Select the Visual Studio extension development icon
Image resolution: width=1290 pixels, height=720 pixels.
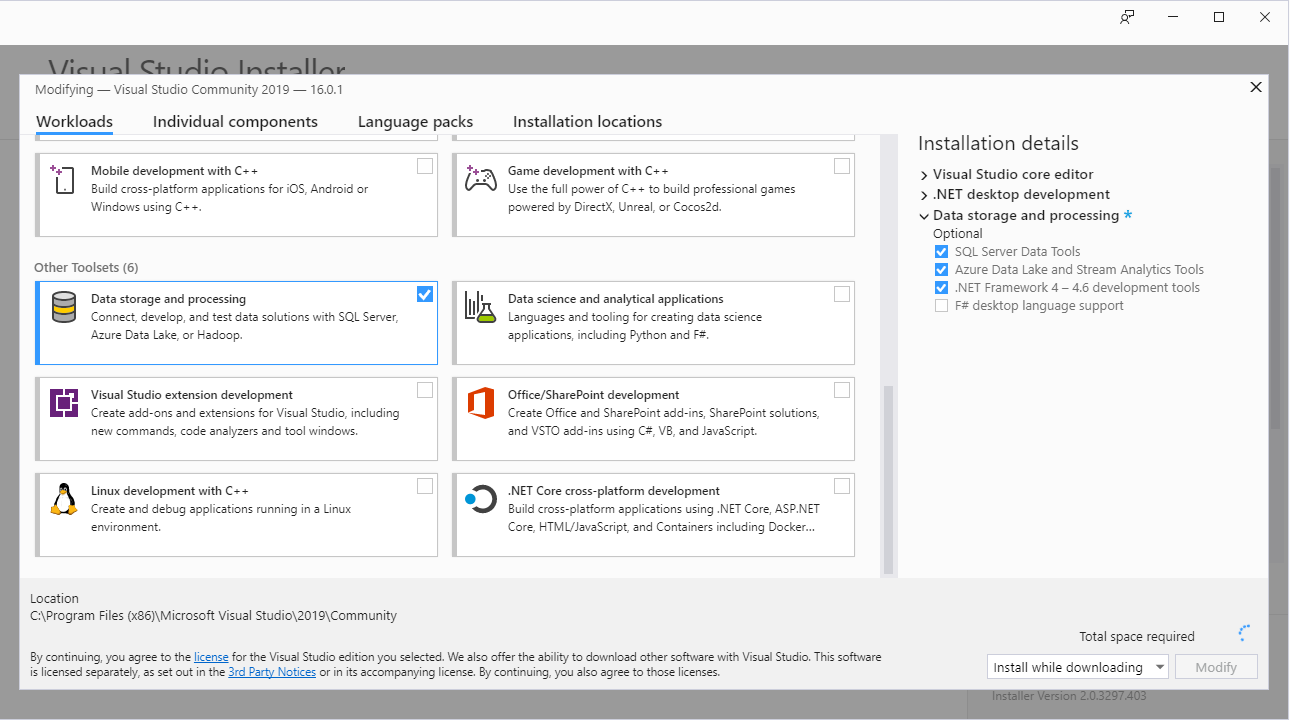pyautogui.click(x=63, y=402)
